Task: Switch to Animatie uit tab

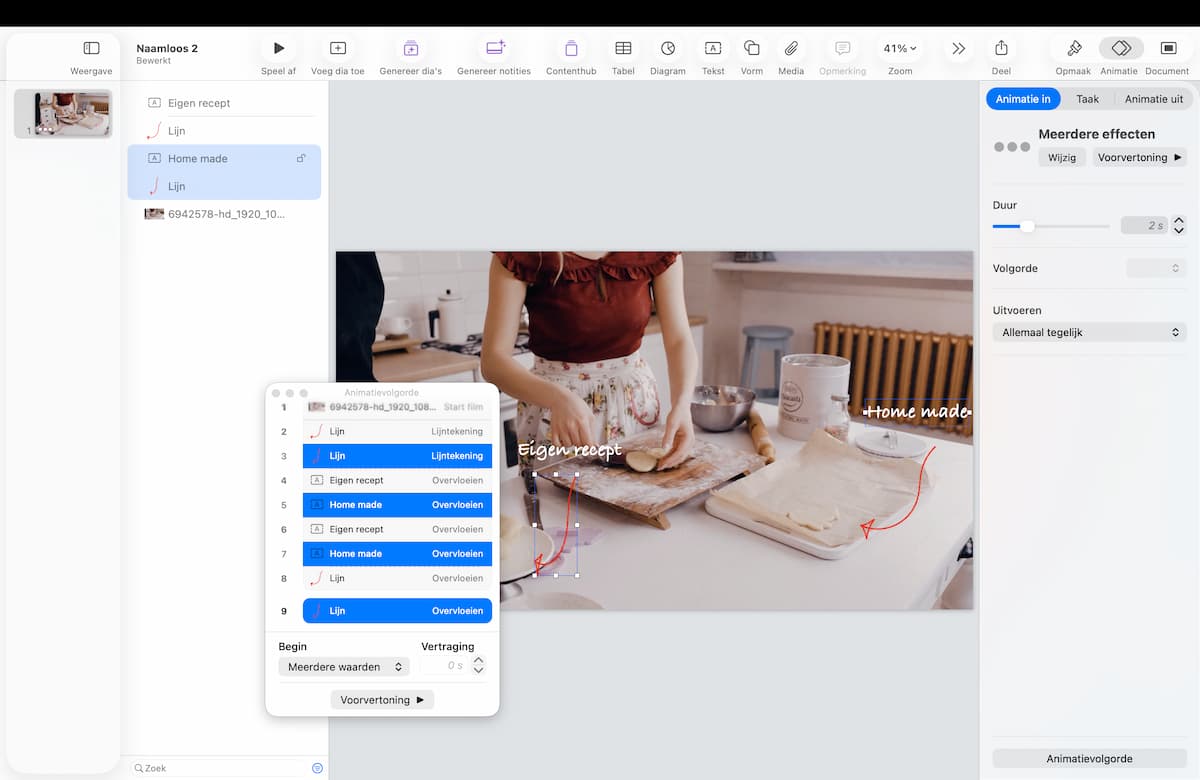Action: (1154, 99)
